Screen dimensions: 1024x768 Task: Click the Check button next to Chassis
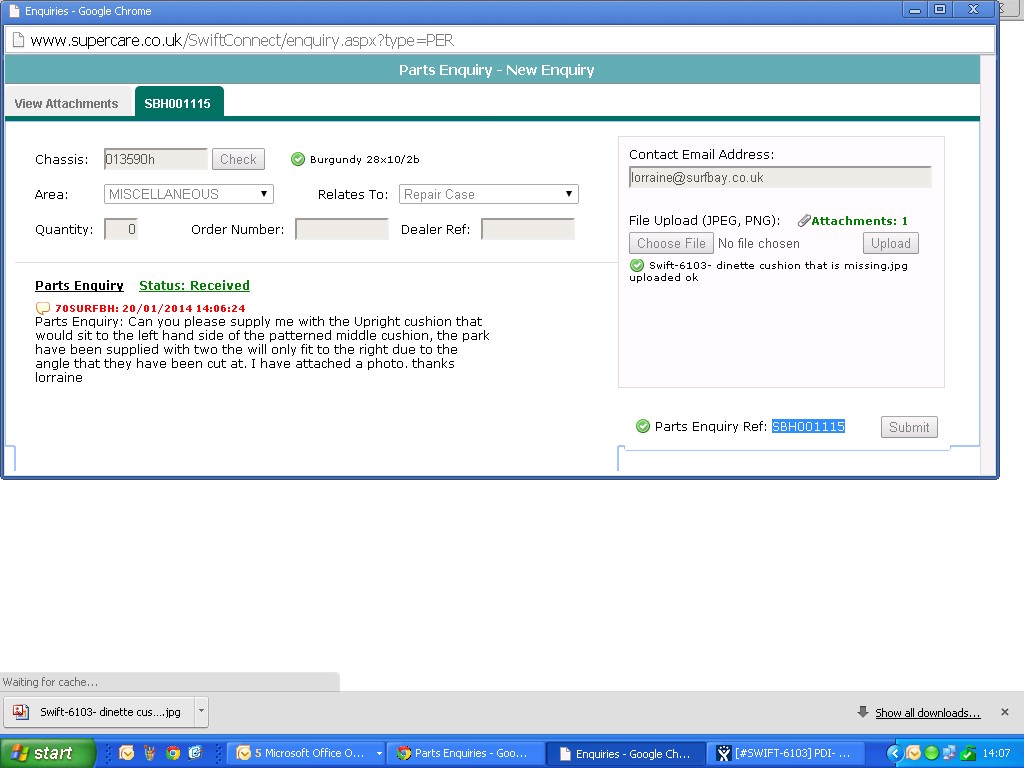238,159
